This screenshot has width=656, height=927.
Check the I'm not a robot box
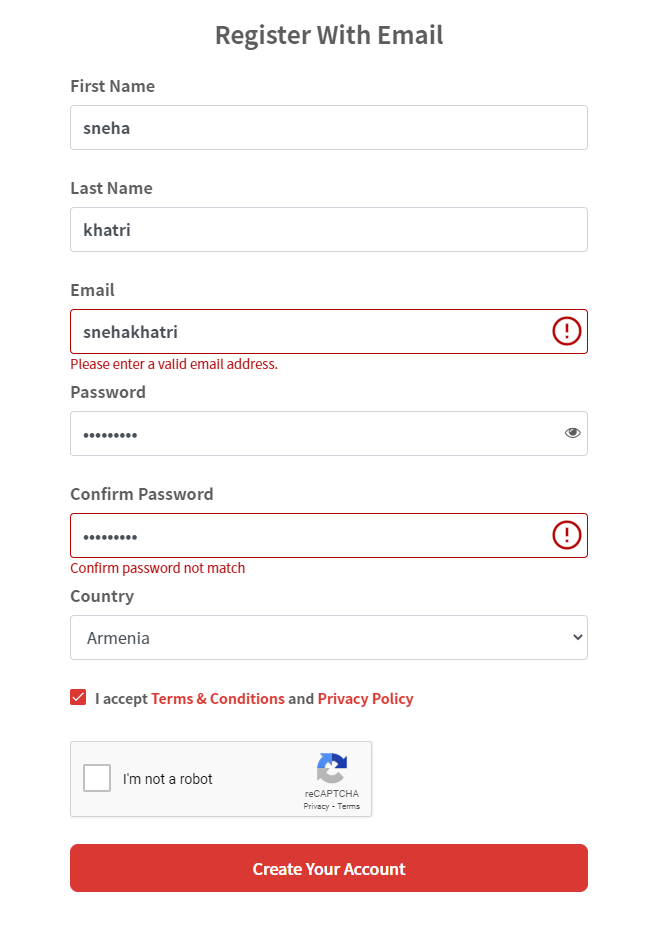click(x=97, y=777)
